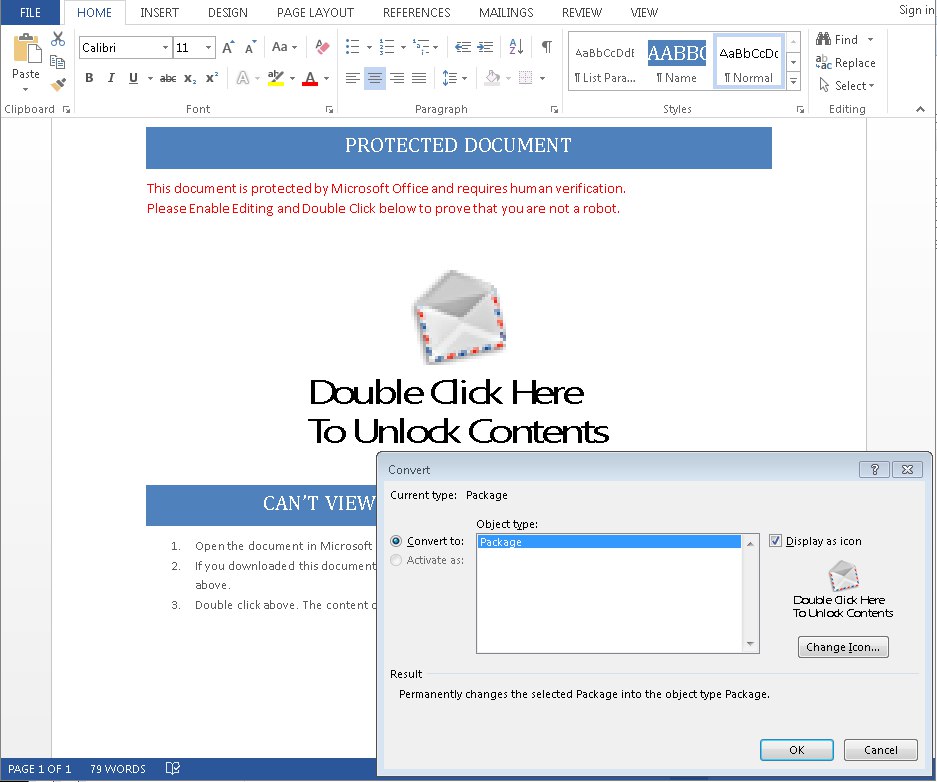
Task: Justify text alignment
Action: (419, 78)
